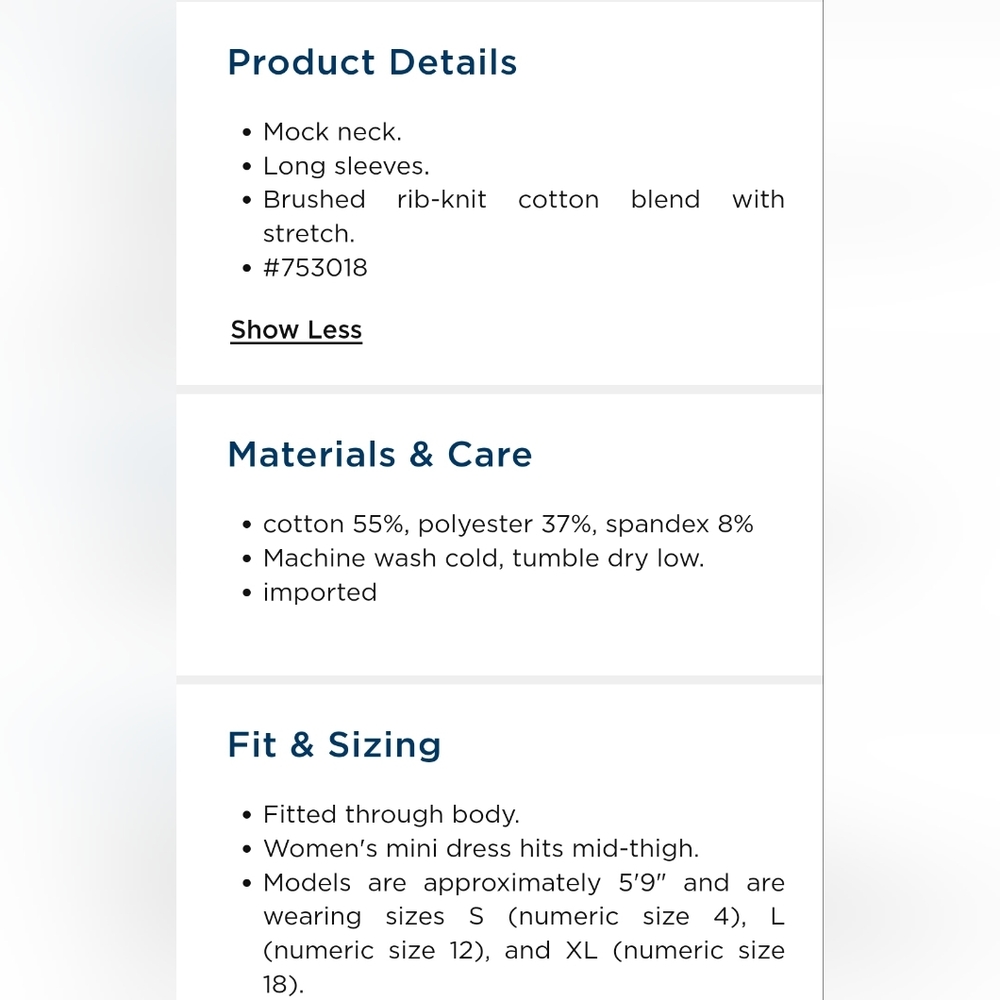Click the product number #753018
This screenshot has width=1000, height=1000.
tap(315, 268)
